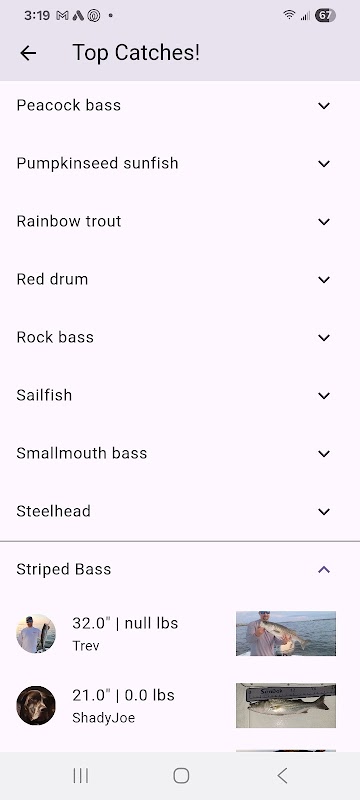
Task: Select Trev's 32.0" catch entry
Action: click(180, 633)
